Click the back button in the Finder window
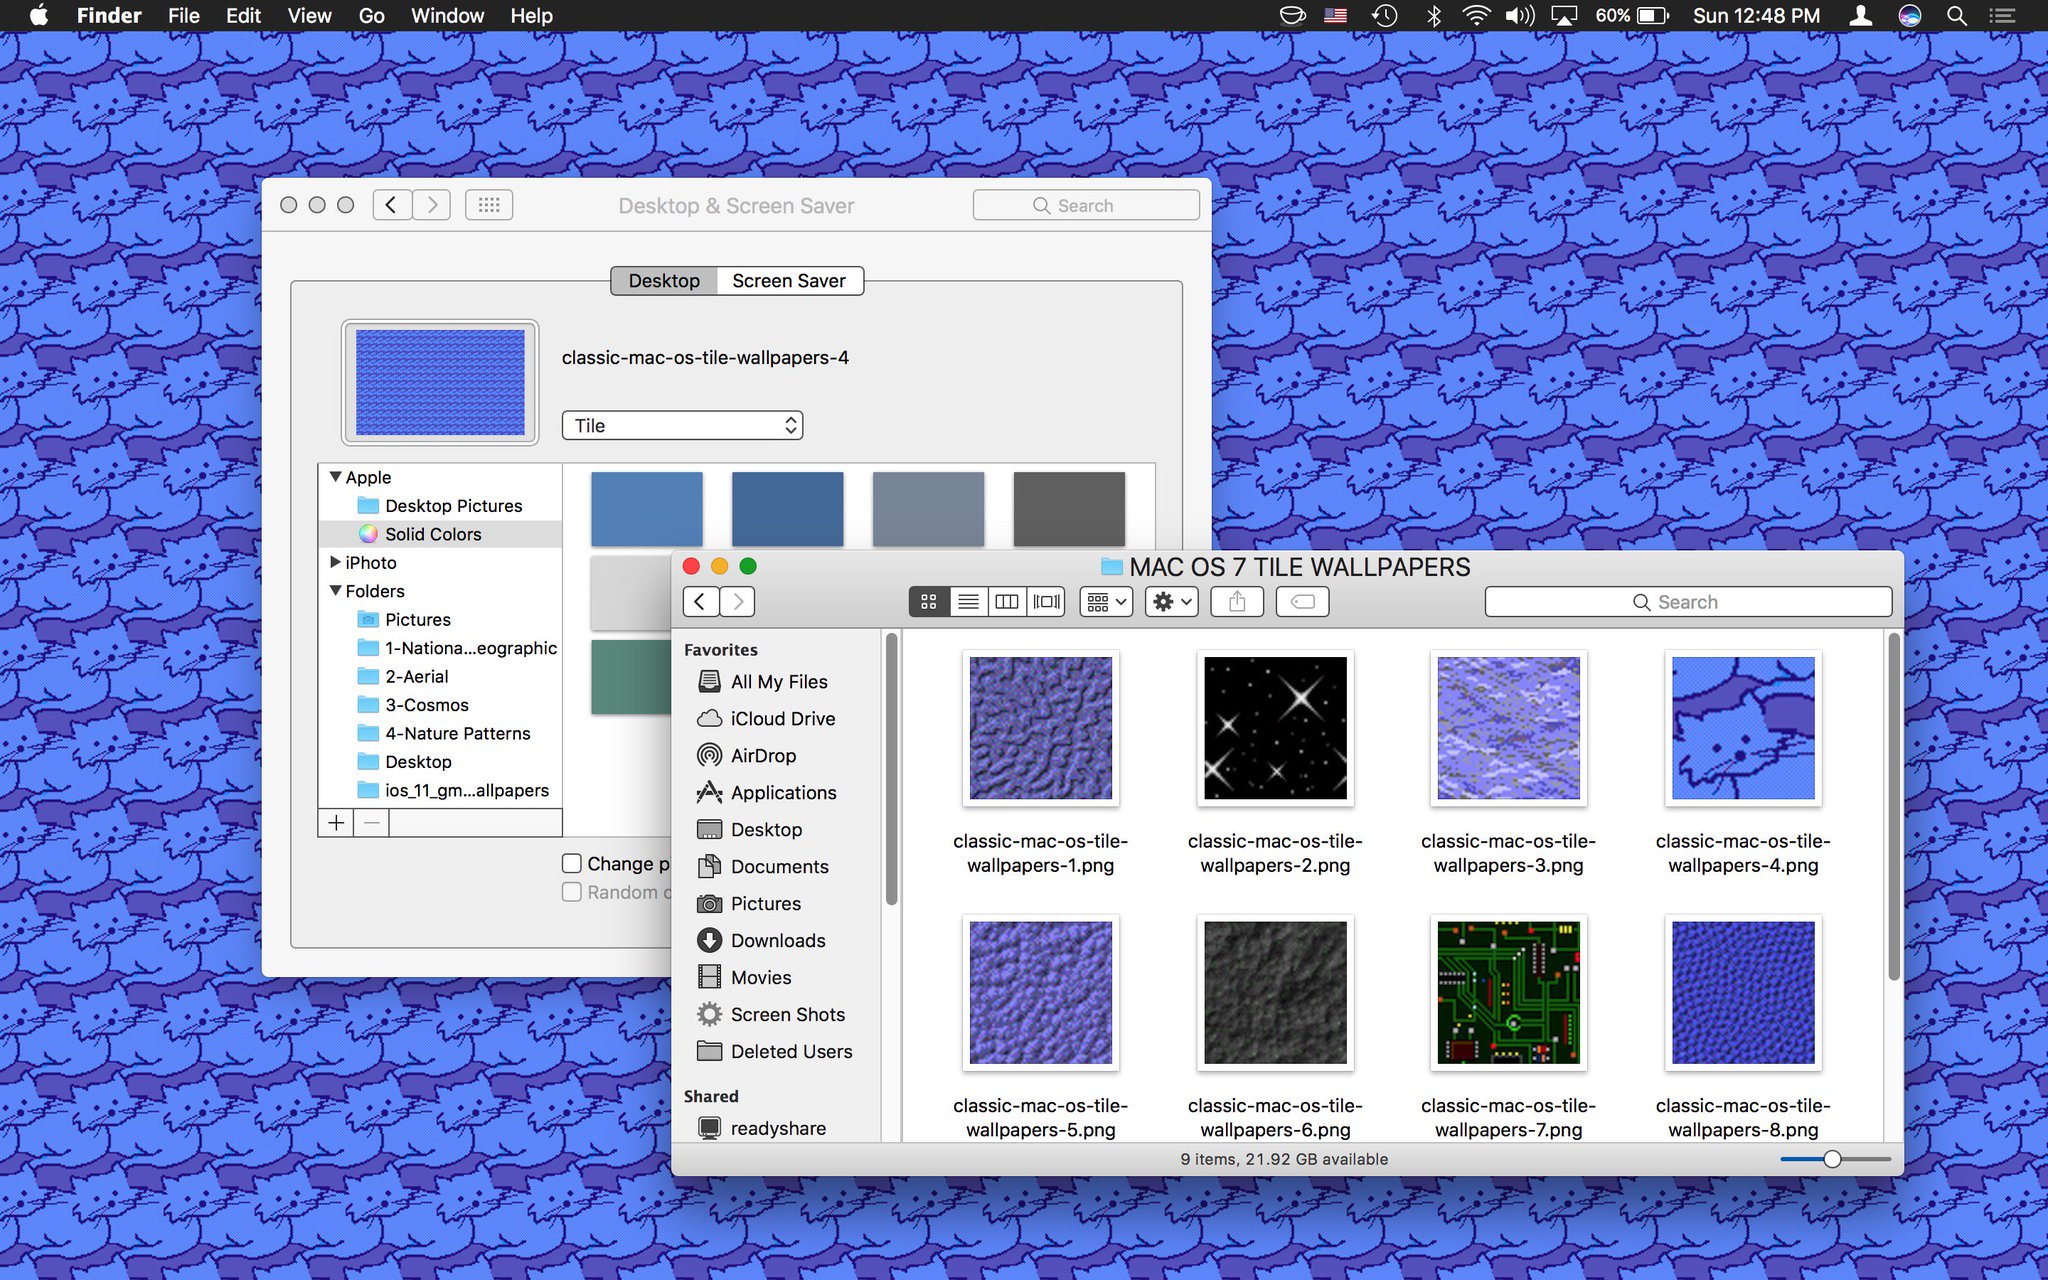The image size is (2048, 1280). (700, 601)
